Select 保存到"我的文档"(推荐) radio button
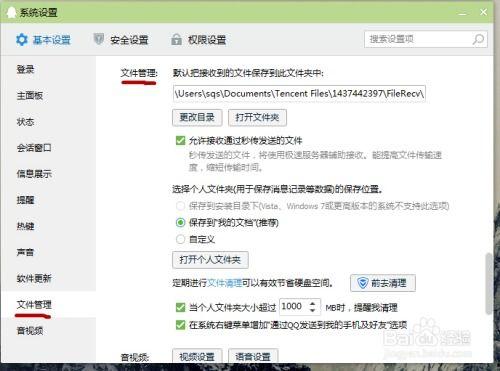 [180, 222]
